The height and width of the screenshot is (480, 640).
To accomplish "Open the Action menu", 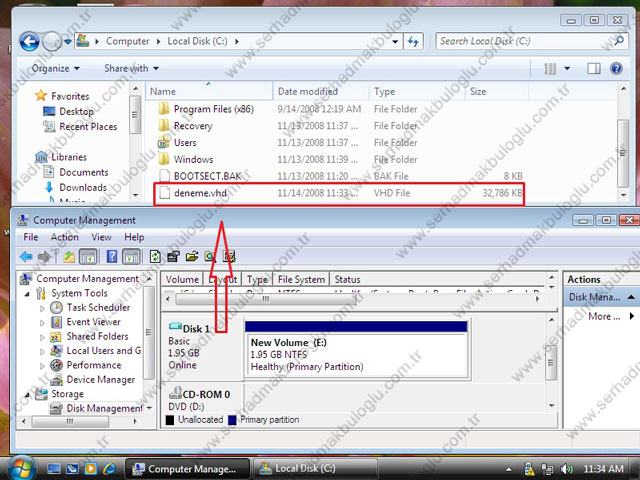I will 64,237.
